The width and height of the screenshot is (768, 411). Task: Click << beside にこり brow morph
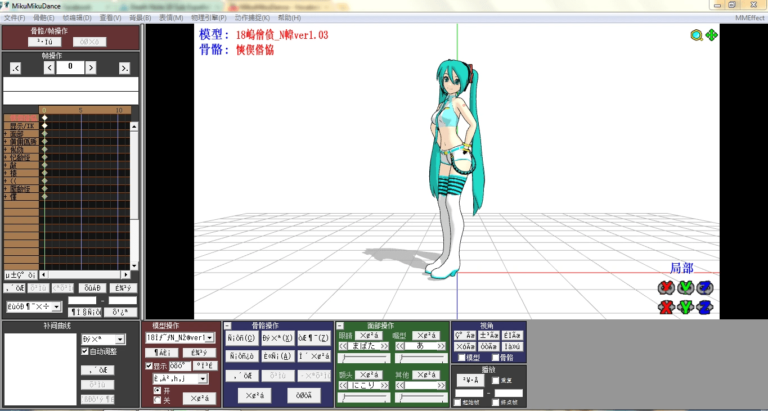(x=343, y=385)
